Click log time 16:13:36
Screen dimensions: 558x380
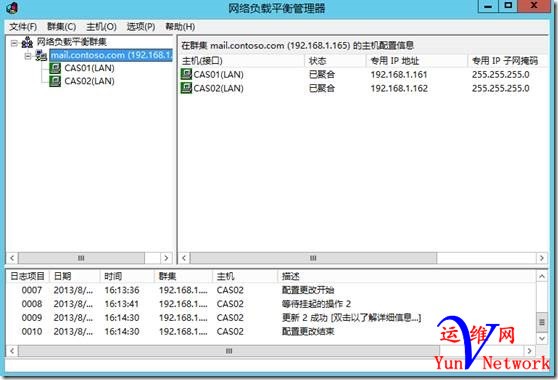point(122,290)
